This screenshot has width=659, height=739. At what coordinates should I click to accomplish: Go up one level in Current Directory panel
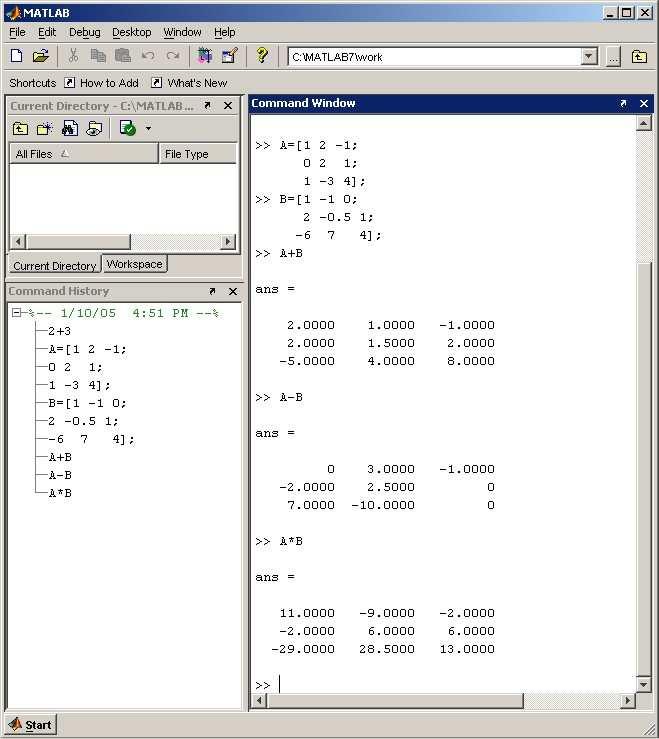coord(20,128)
